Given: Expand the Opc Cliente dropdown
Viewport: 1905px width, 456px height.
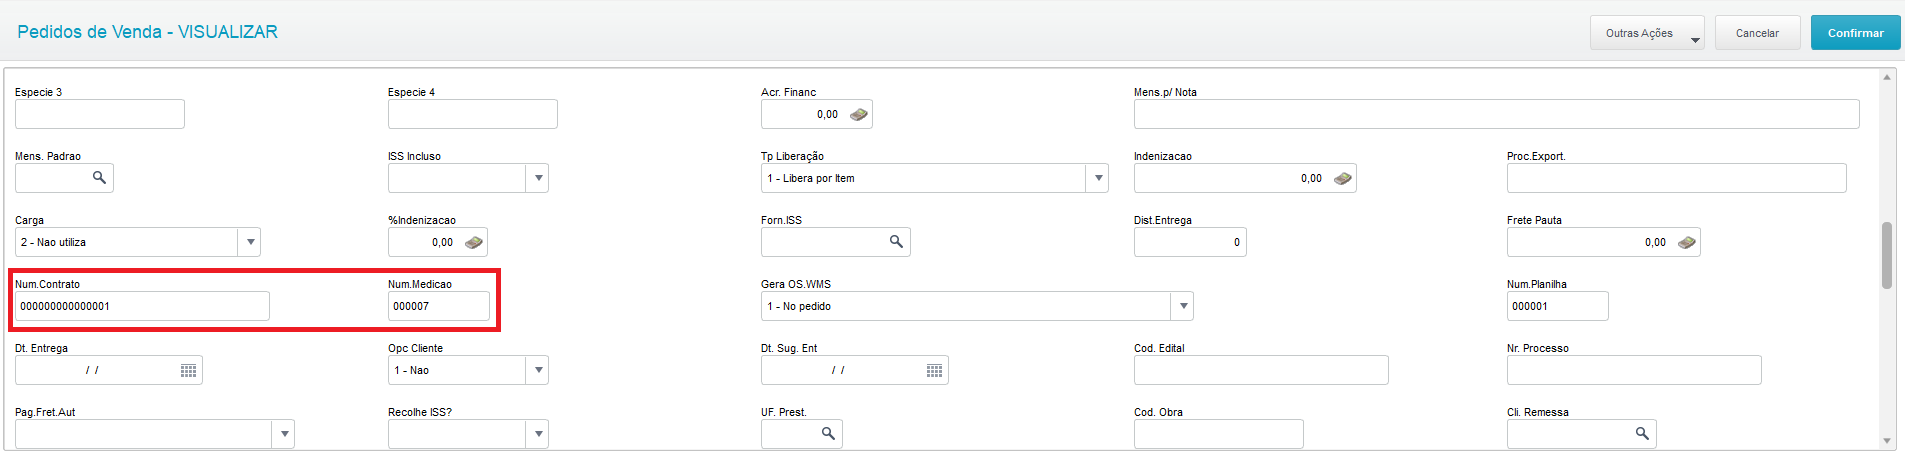Looking at the screenshot, I should (538, 370).
